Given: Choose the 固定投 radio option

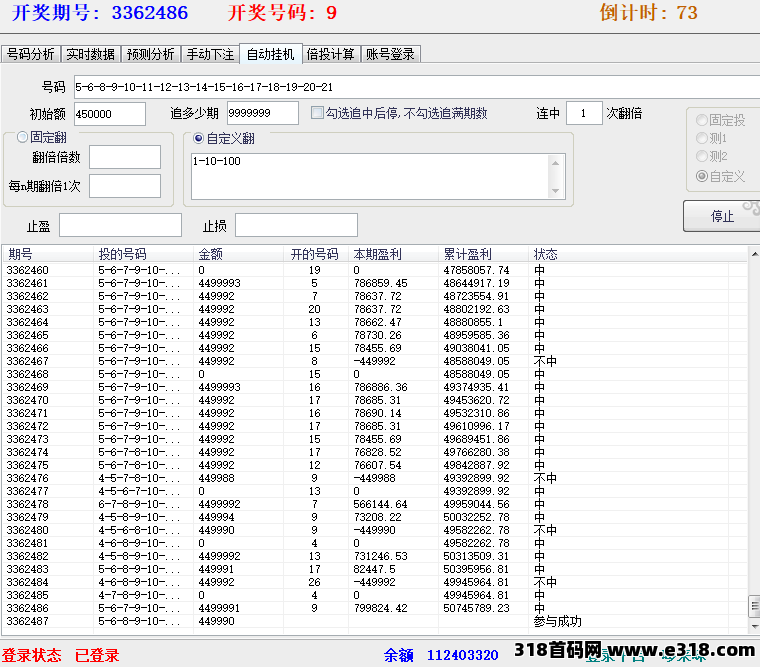Looking at the screenshot, I should click(702, 120).
